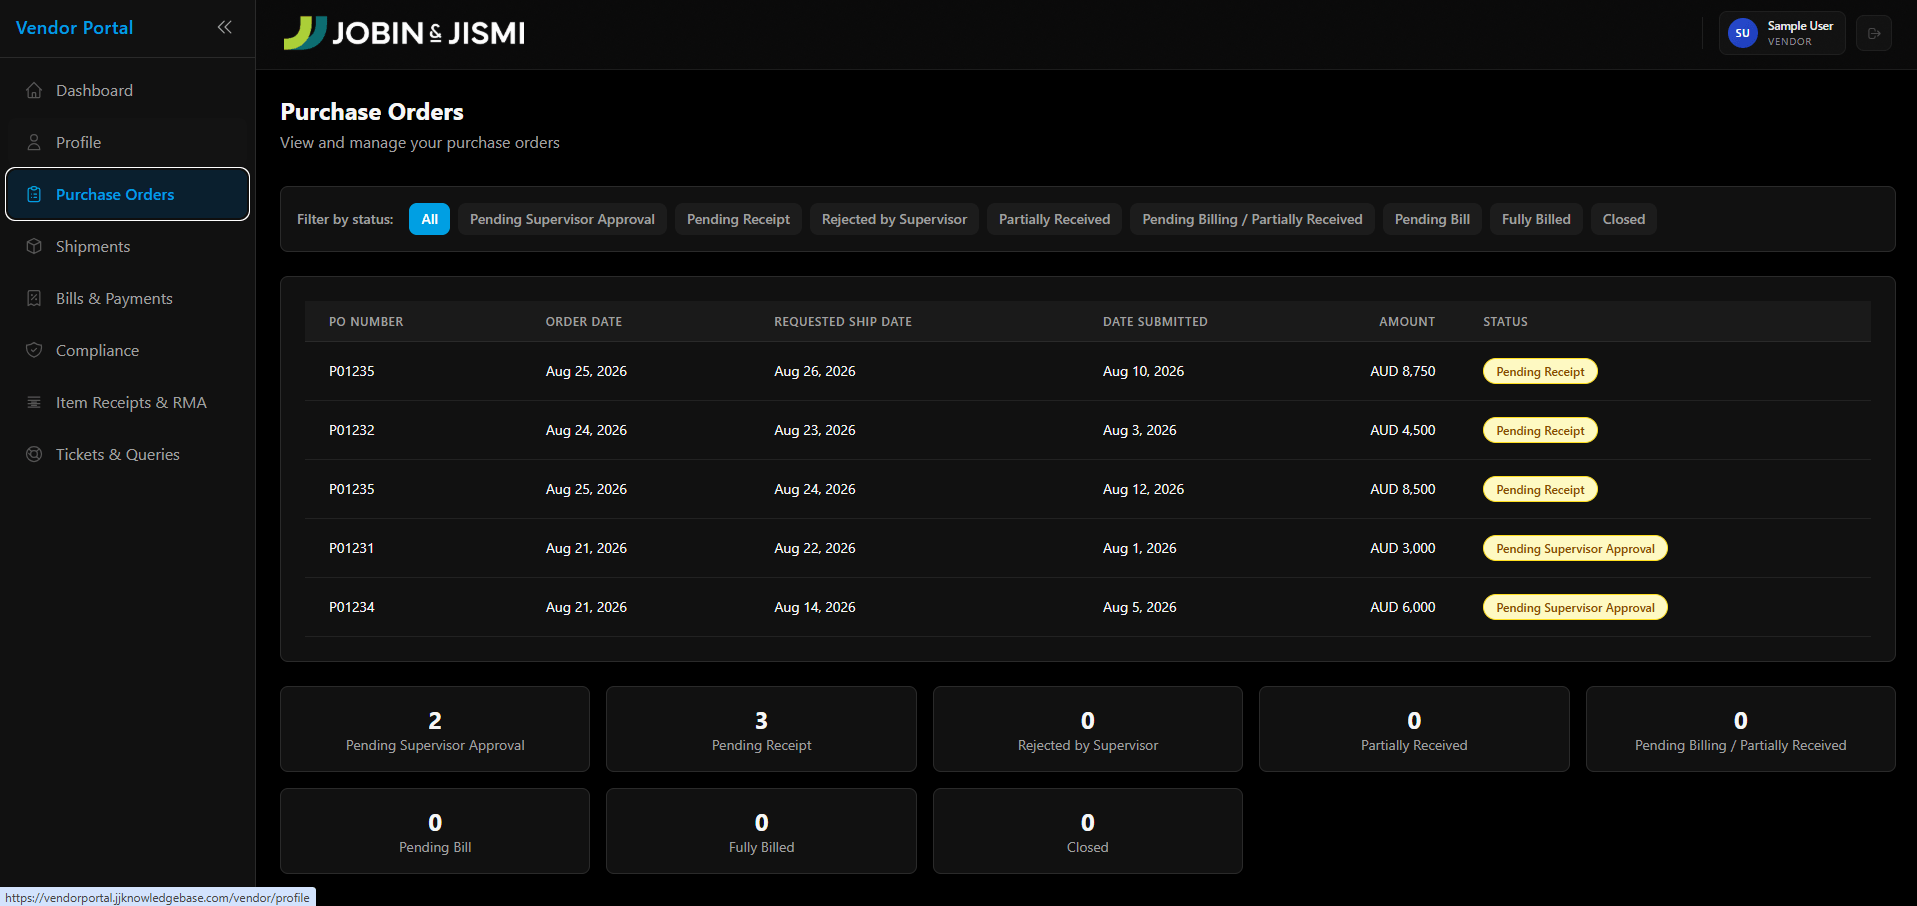
Task: Filter by Partially Received
Action: pyautogui.click(x=1054, y=219)
